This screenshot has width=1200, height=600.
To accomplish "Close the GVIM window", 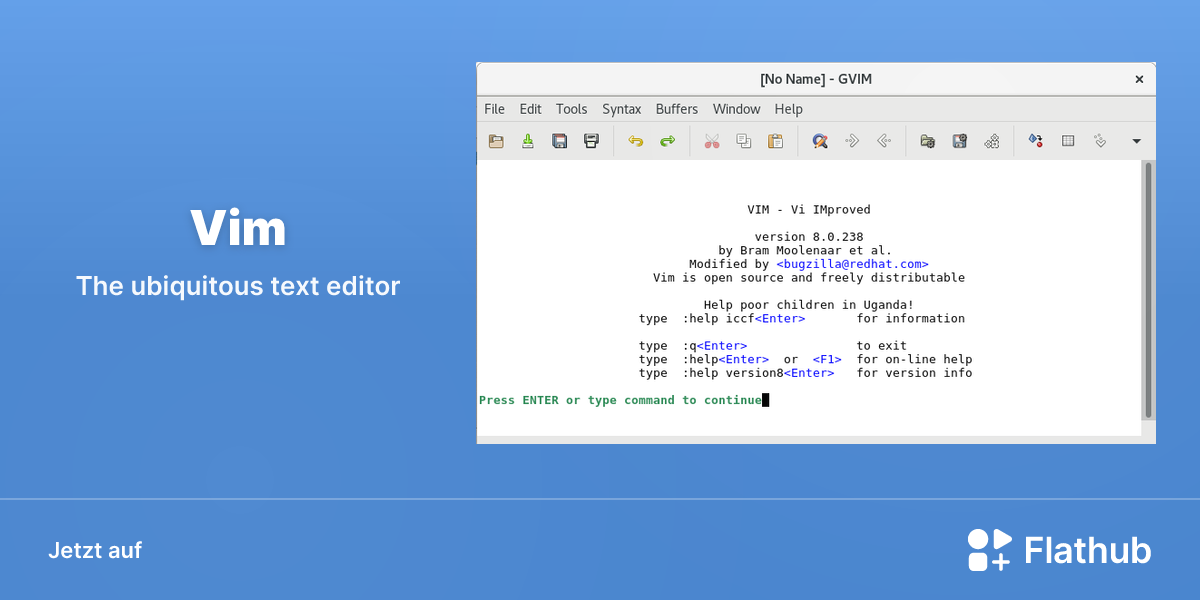I will [1139, 79].
